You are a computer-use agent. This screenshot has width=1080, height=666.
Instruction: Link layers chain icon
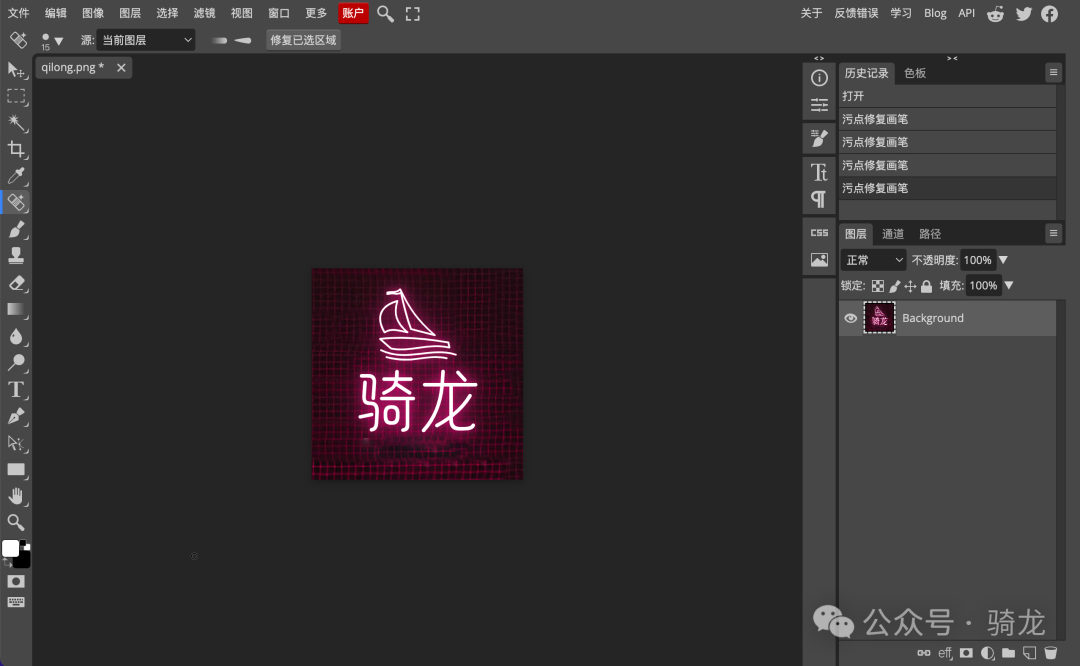tap(924, 652)
